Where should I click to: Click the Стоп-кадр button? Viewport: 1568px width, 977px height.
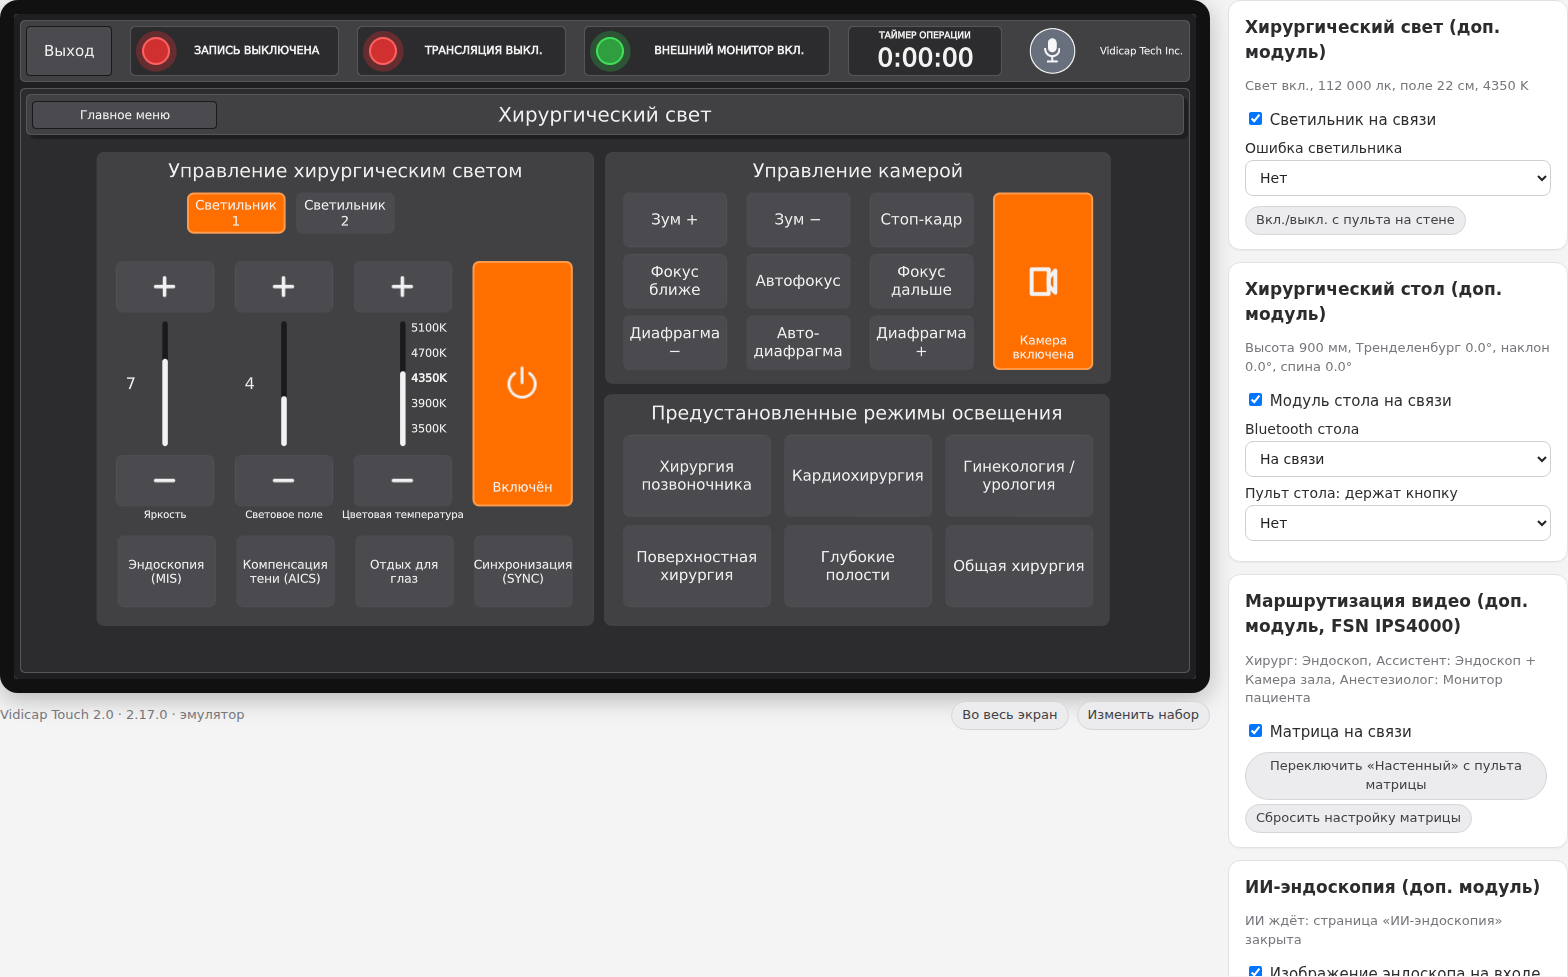921,220
